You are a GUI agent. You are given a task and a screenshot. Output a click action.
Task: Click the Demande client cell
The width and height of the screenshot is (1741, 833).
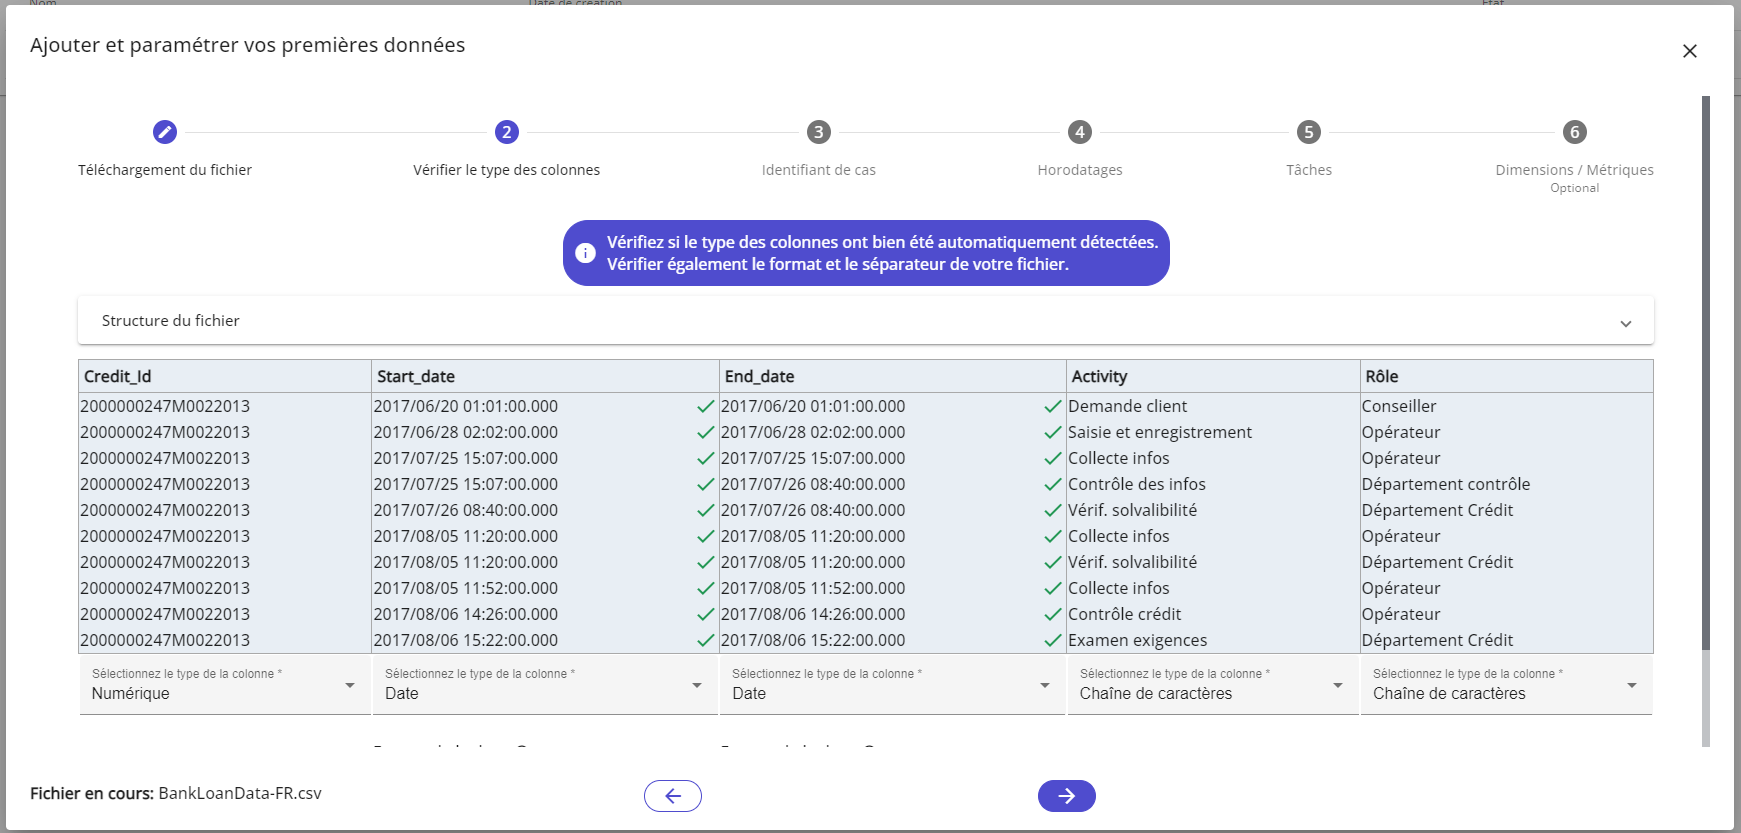coord(1128,406)
